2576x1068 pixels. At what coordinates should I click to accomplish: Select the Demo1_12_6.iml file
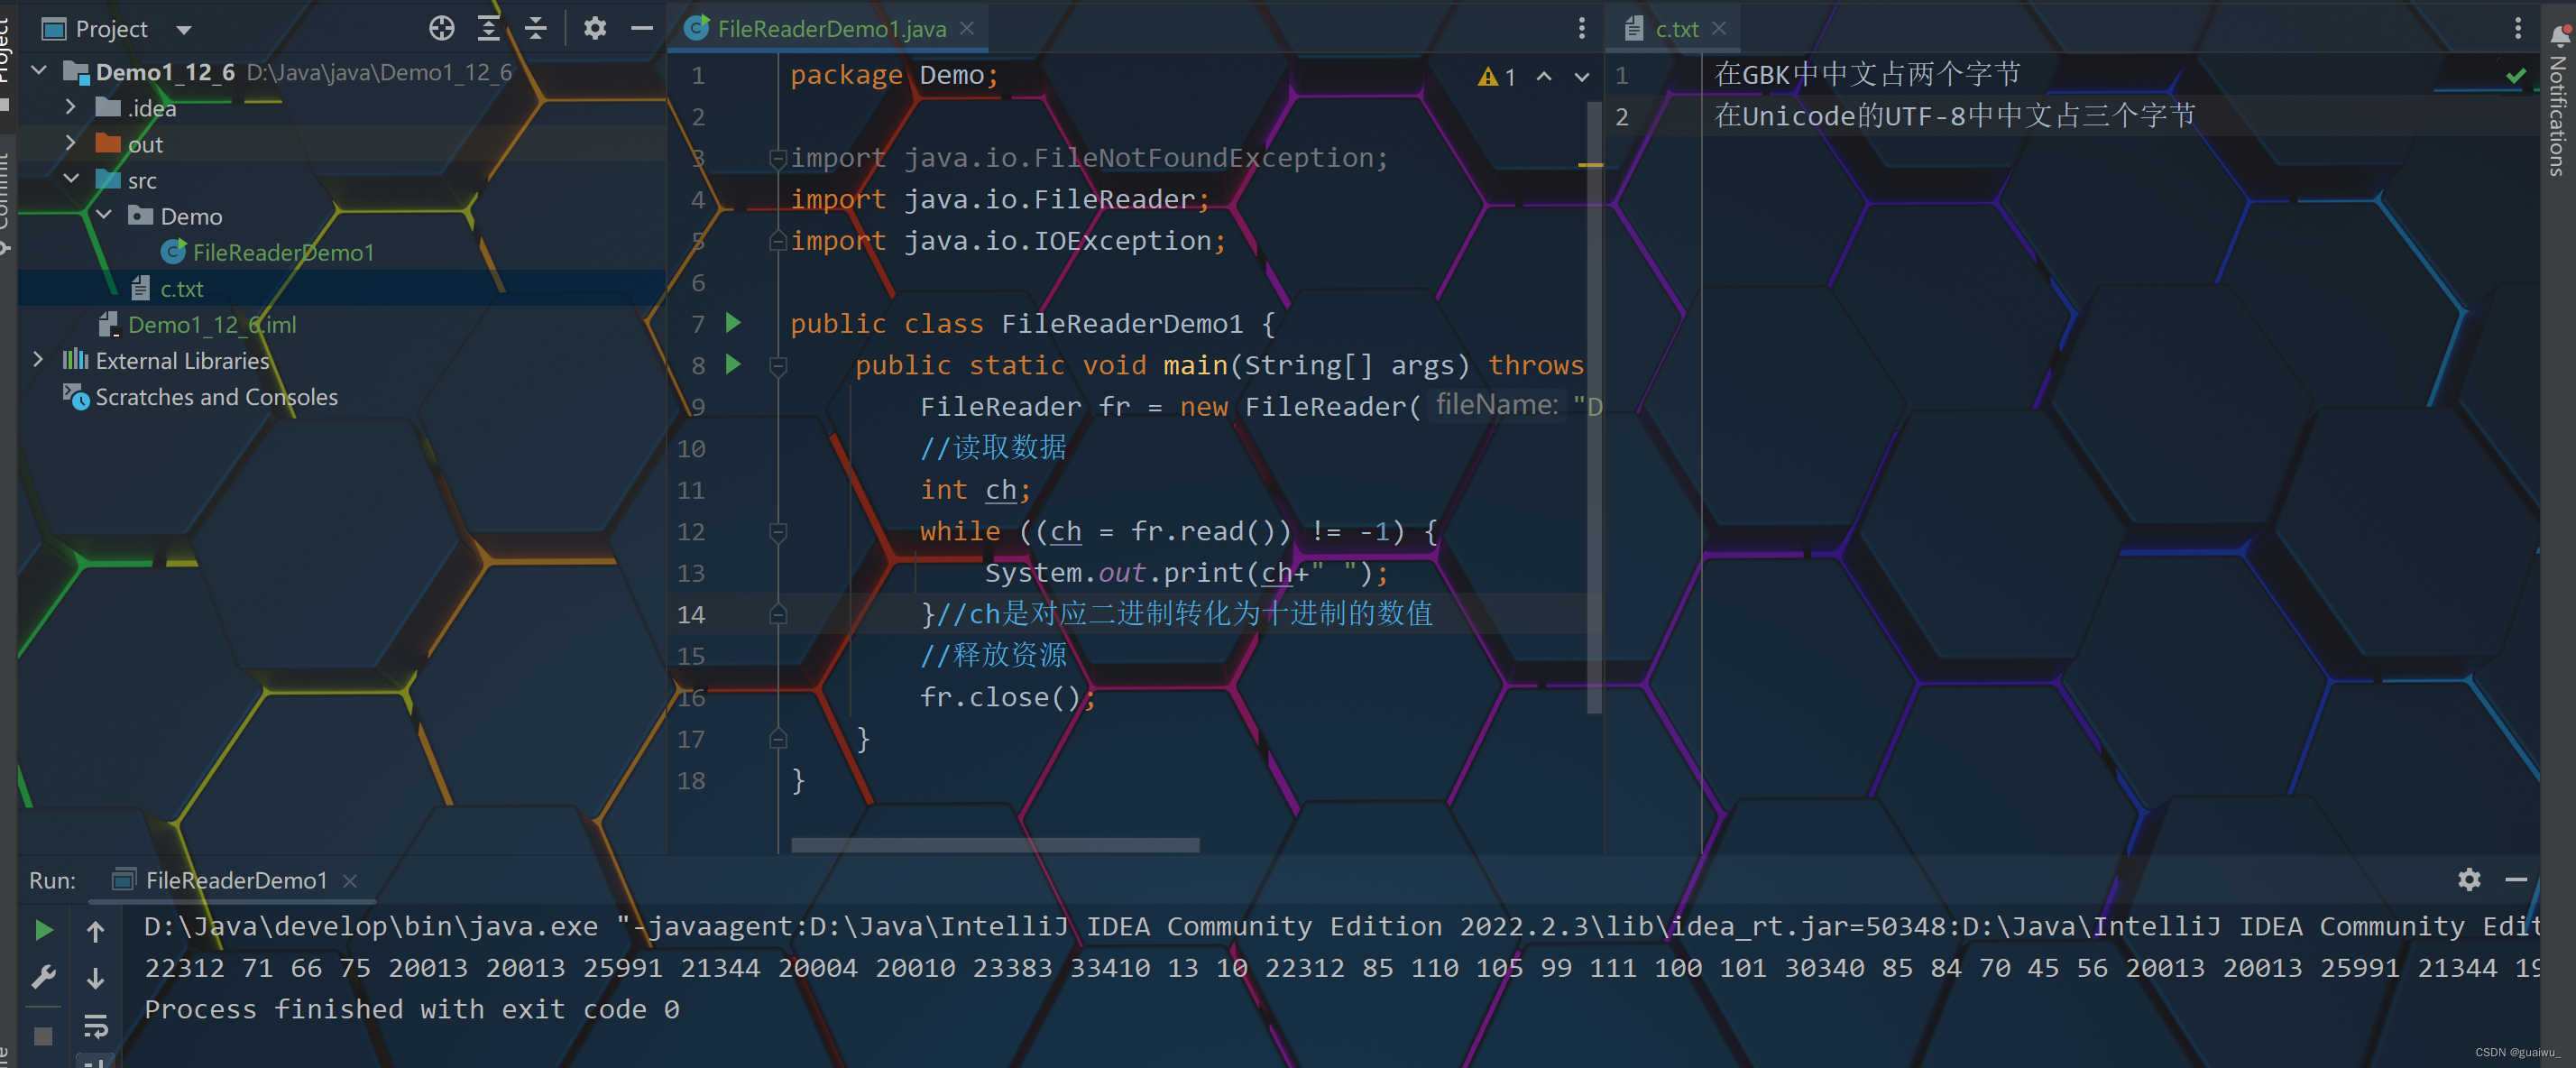click(x=211, y=325)
